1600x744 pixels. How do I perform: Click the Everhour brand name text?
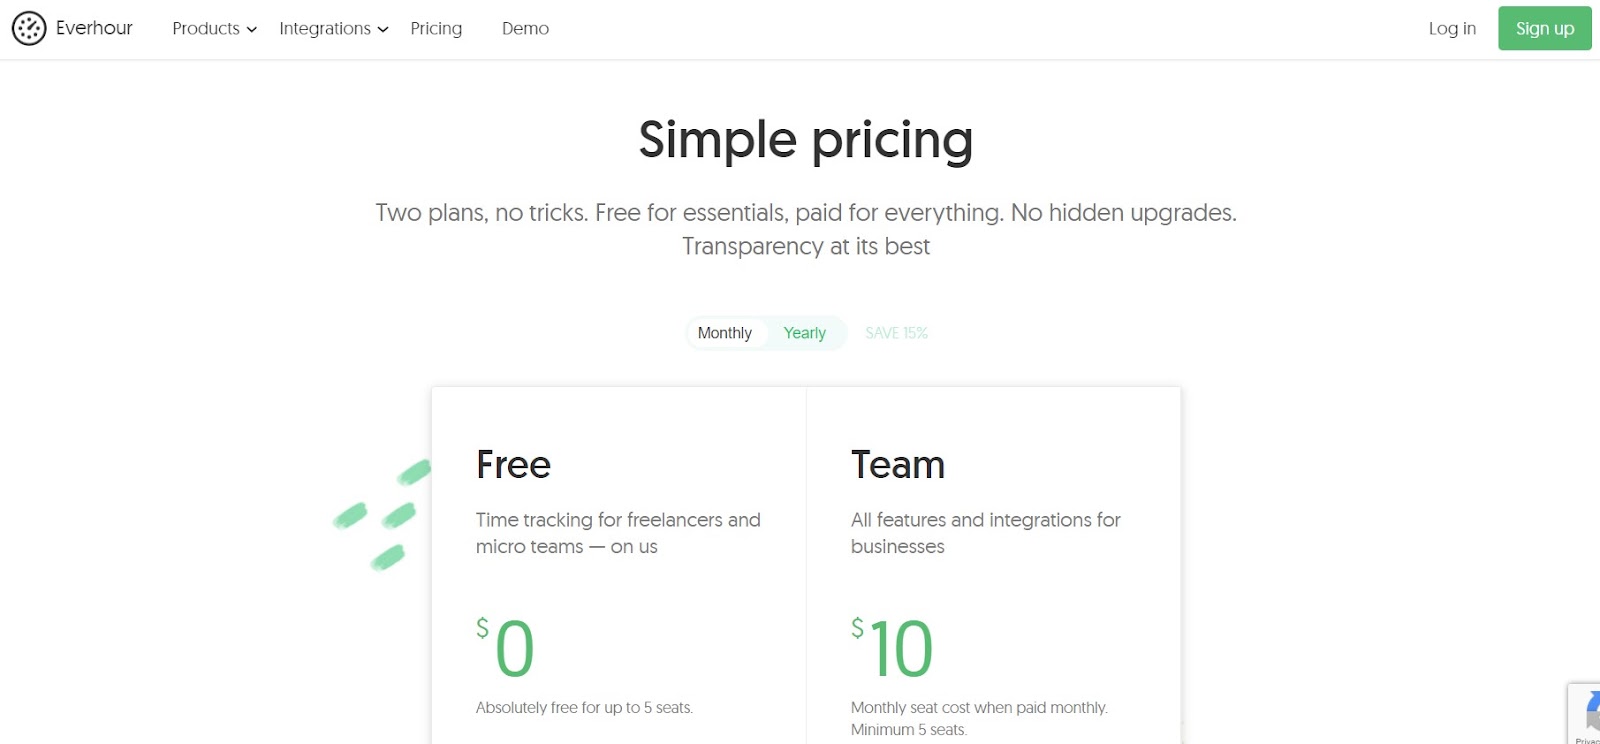(x=94, y=28)
